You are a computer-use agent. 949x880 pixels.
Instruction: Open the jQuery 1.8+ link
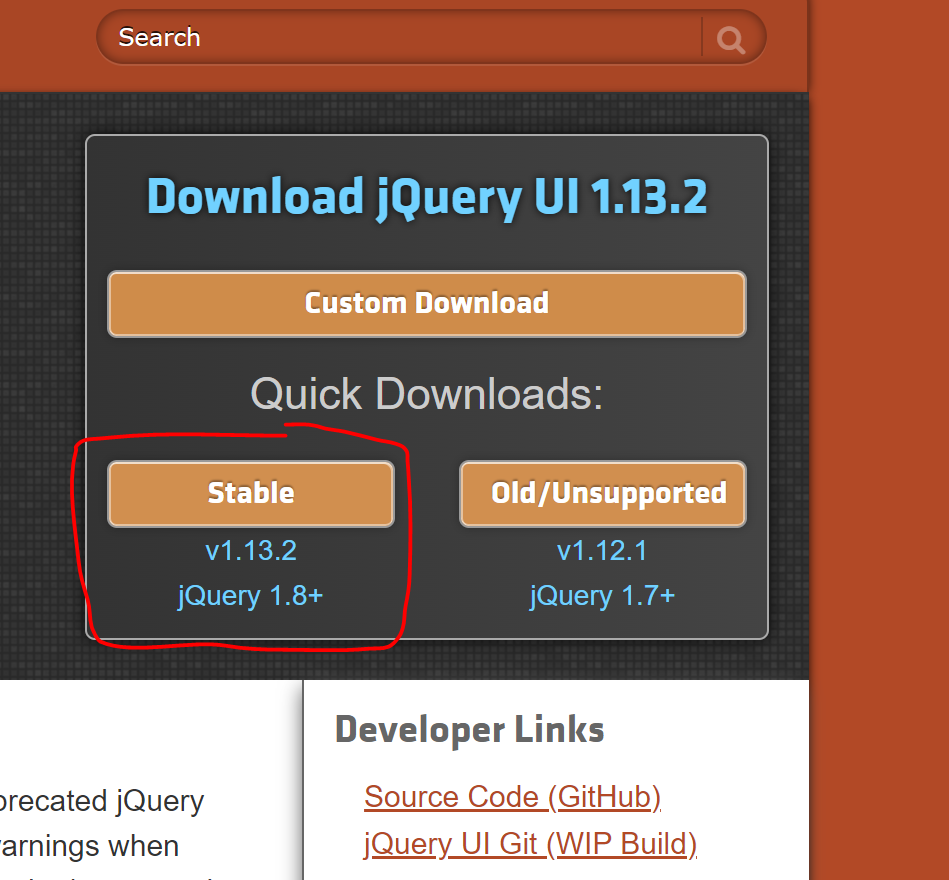[x=251, y=596]
